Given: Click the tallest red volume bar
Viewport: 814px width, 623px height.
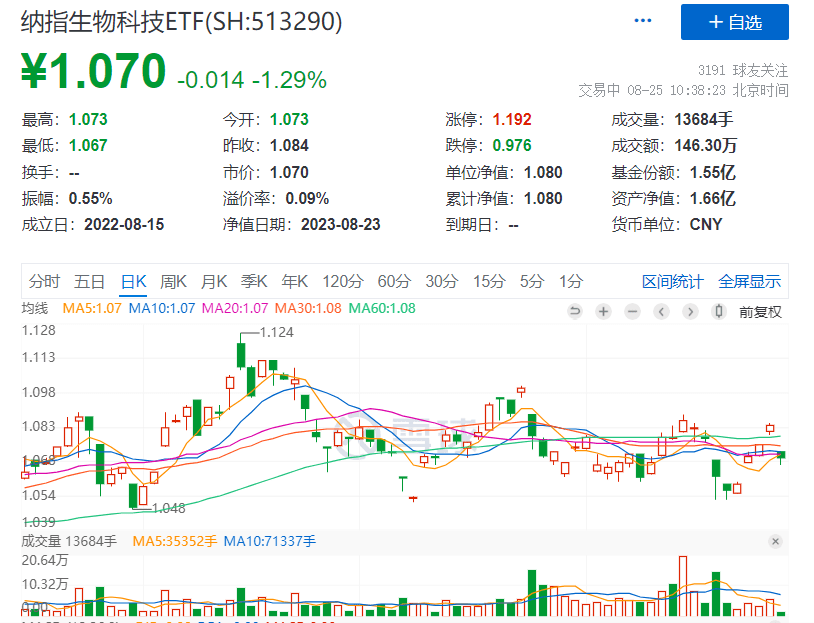Looking at the screenshot, I should pyautogui.click(x=683, y=585).
